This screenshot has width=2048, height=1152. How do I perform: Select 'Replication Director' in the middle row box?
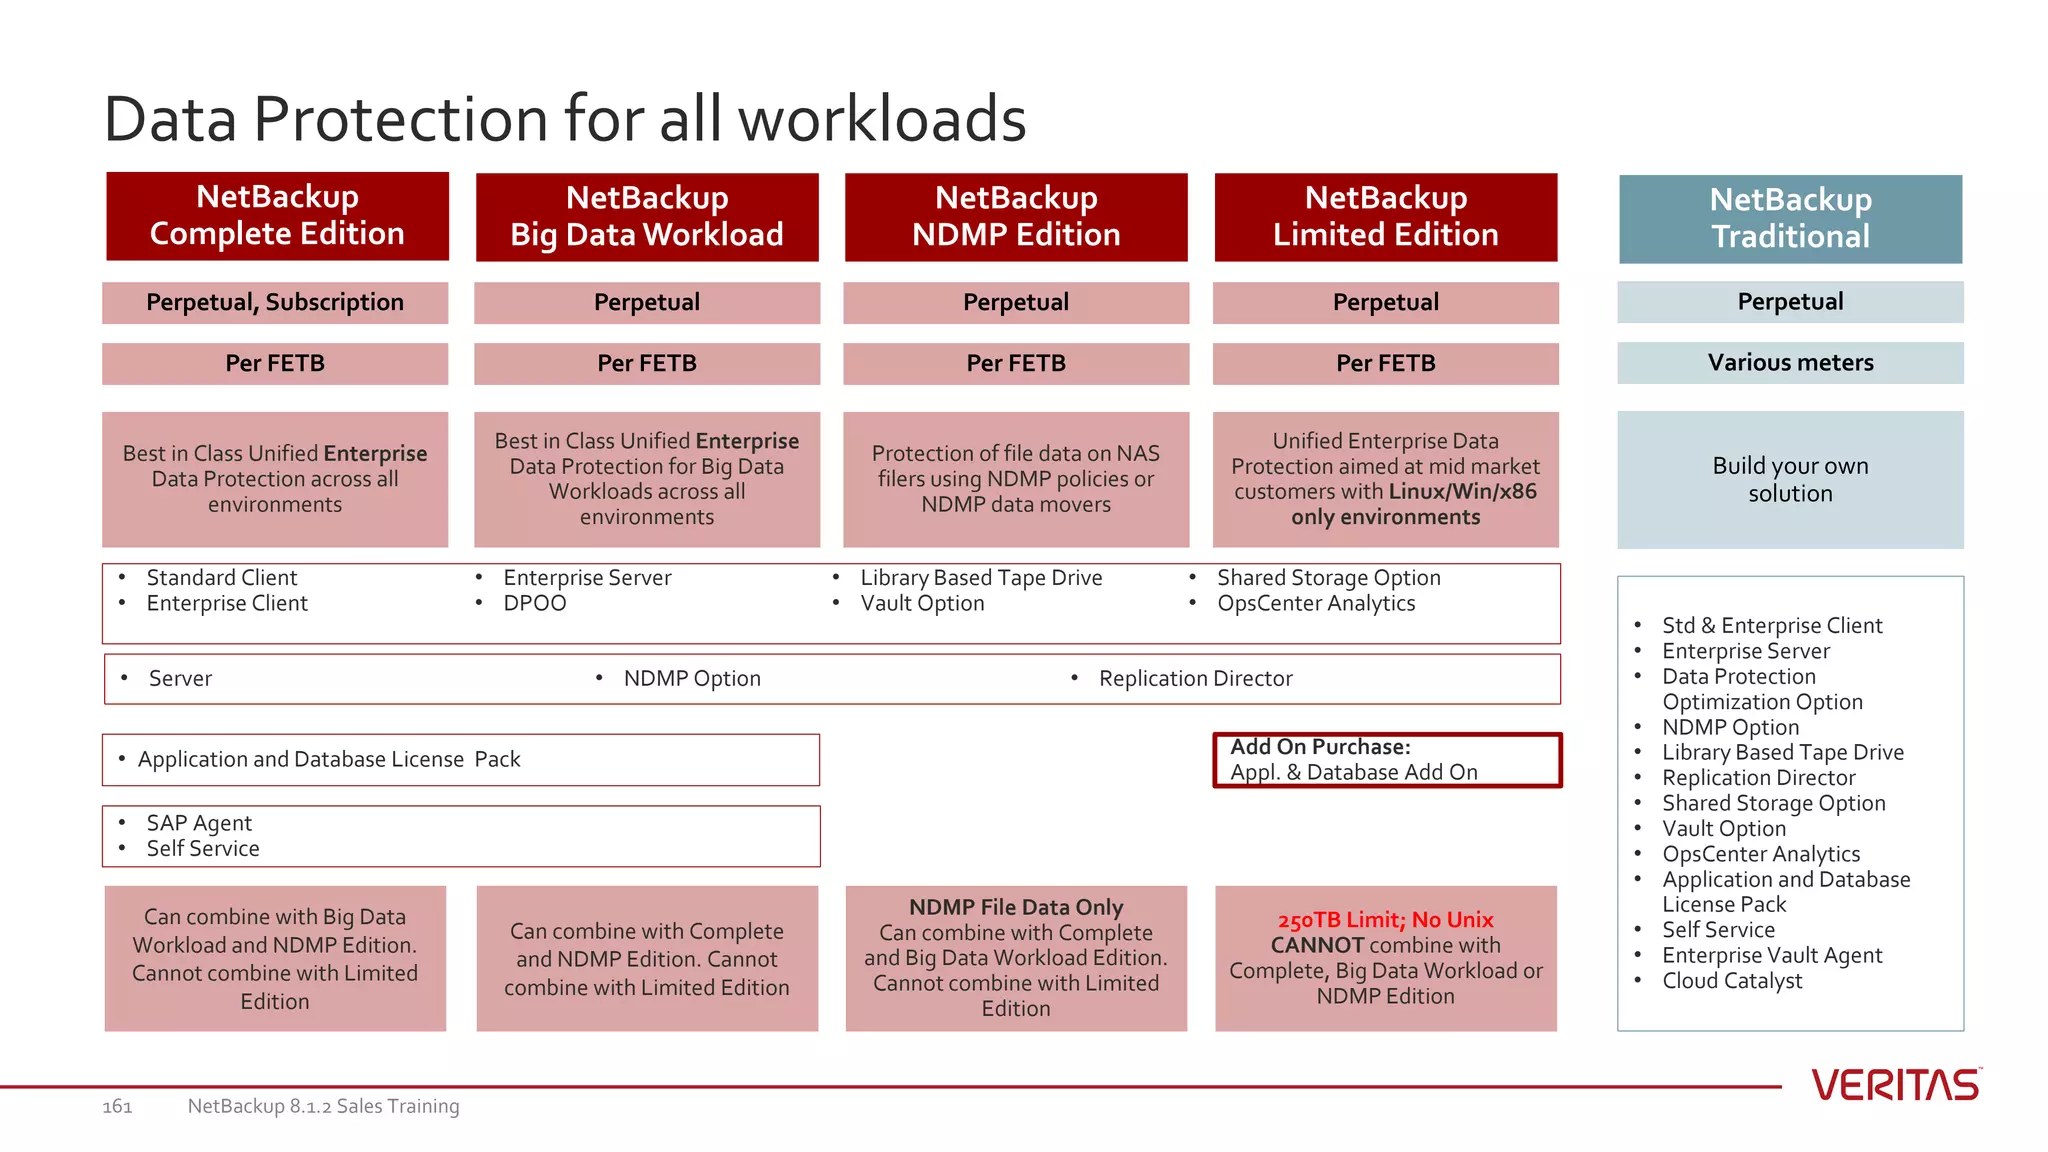pyautogui.click(x=1196, y=679)
